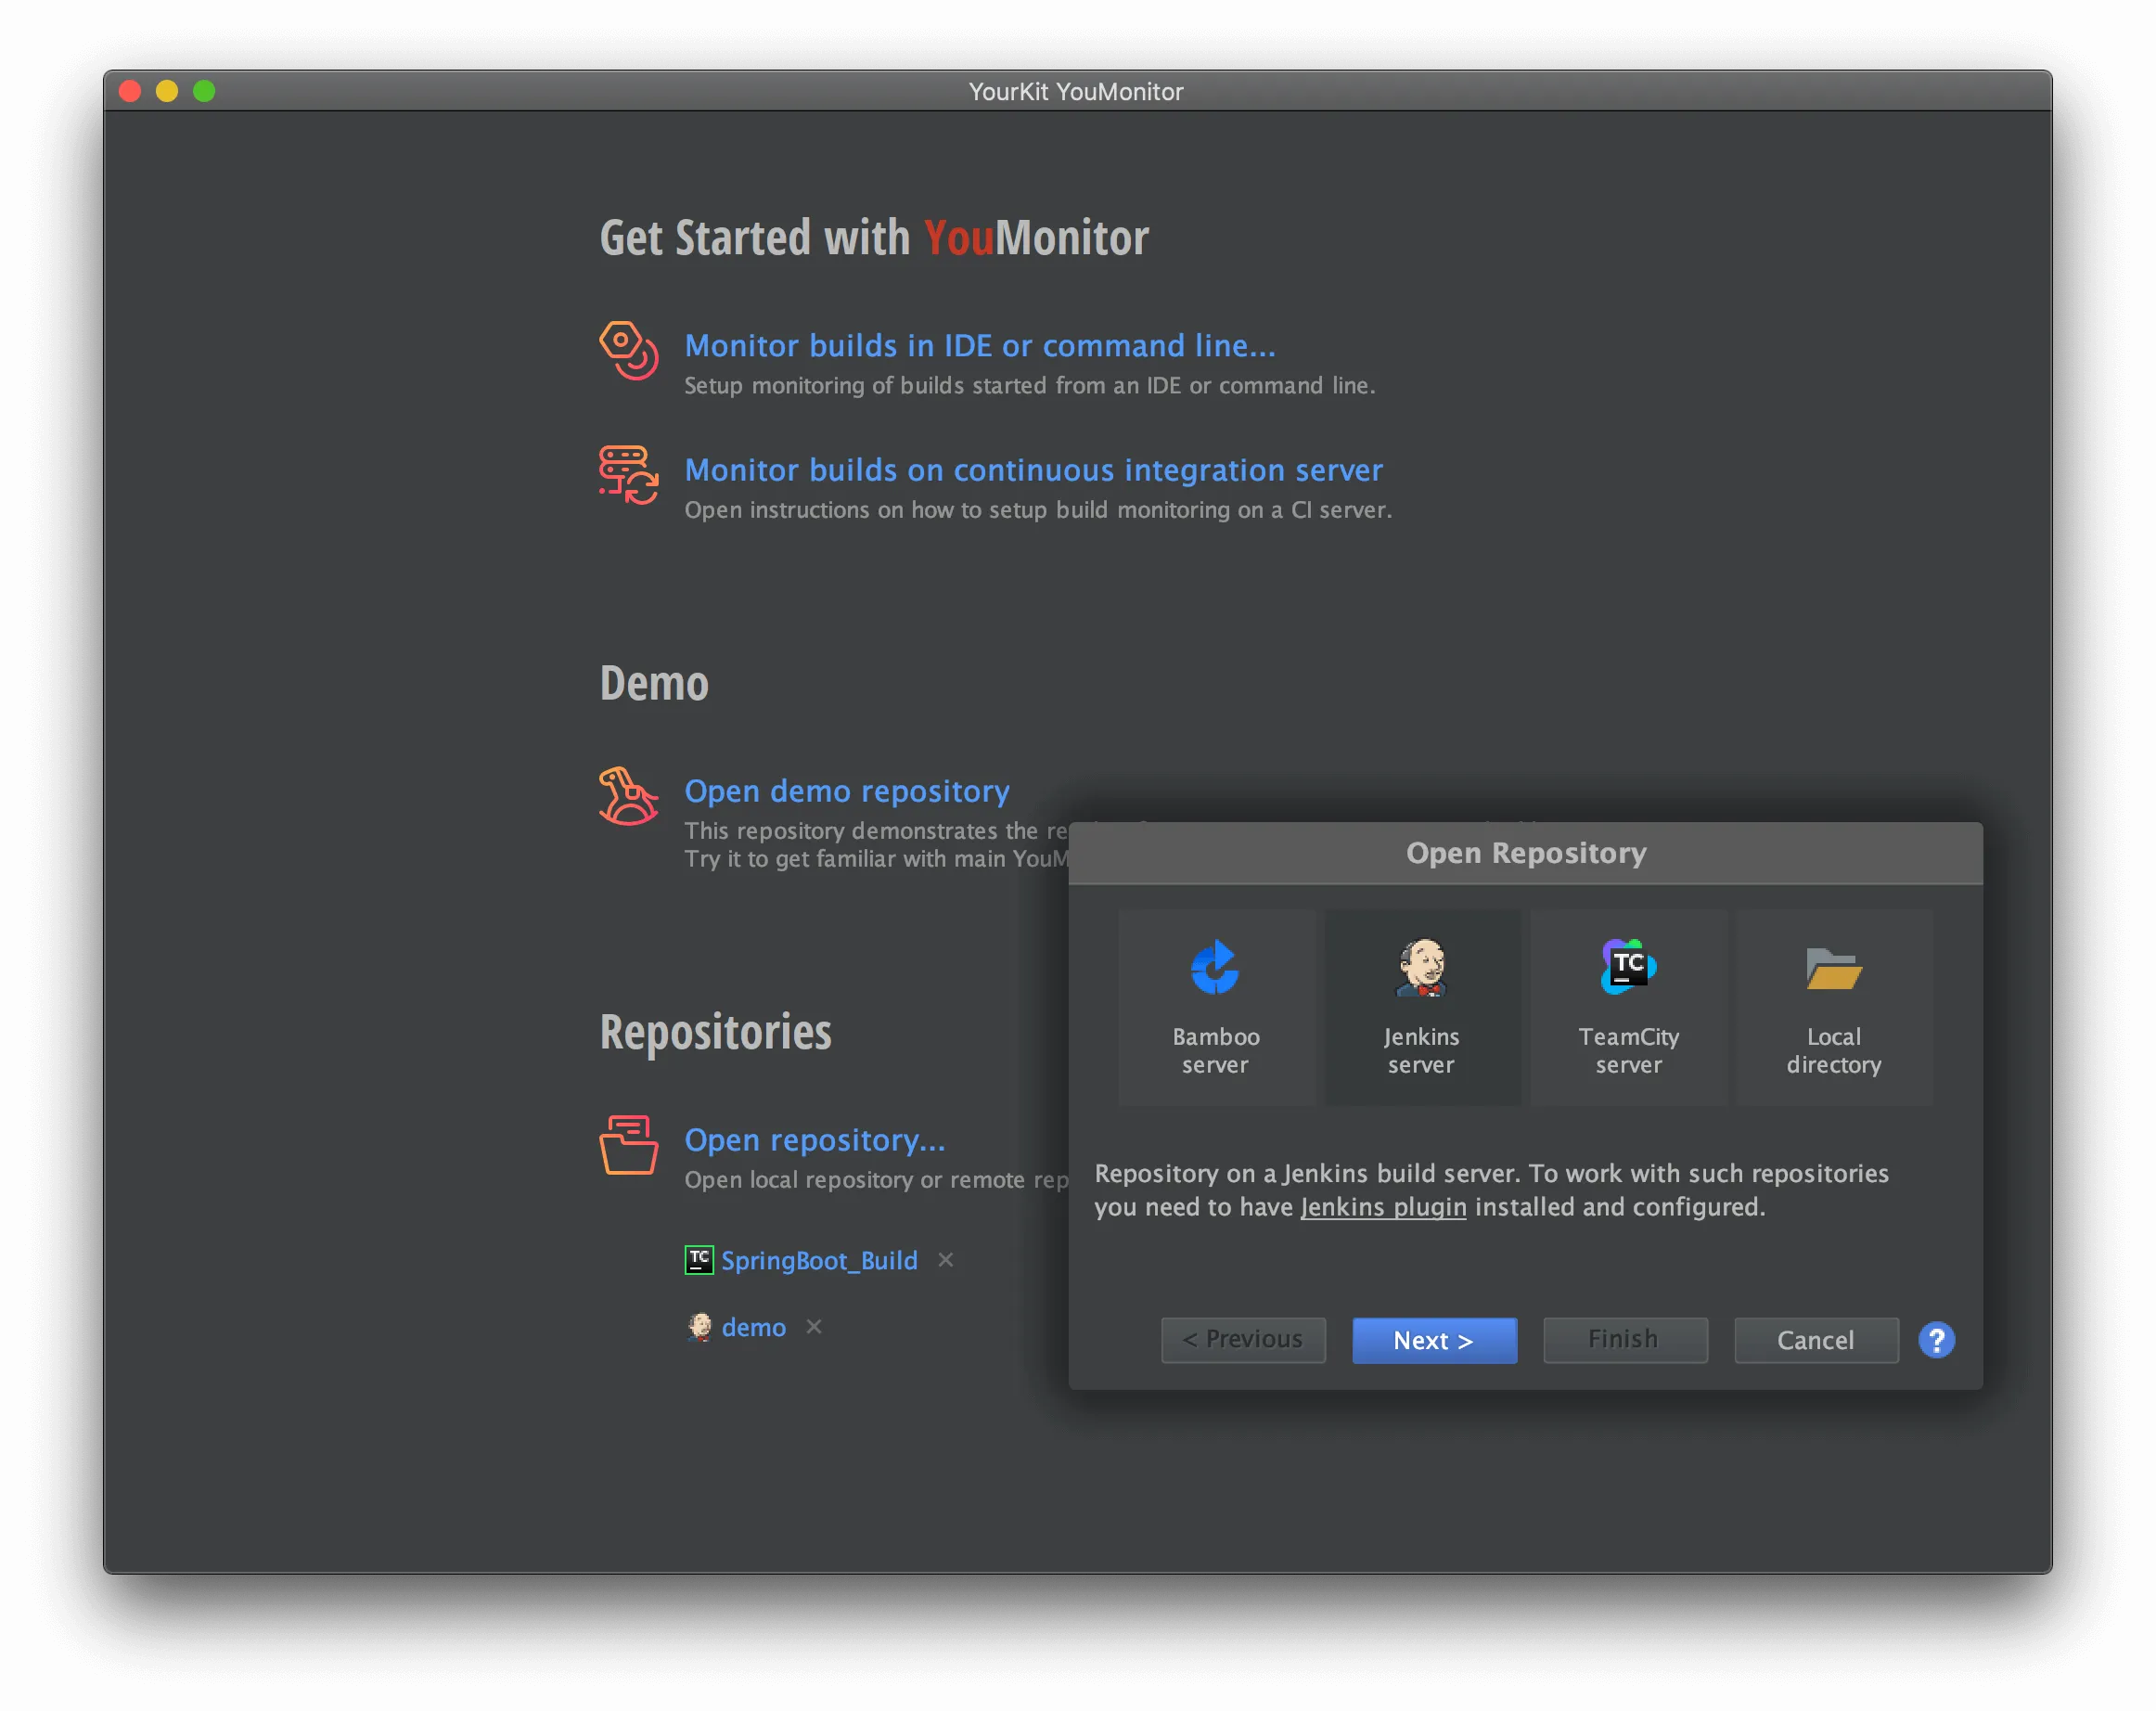
Task: Click the Open repository folder icon
Action: tap(628, 1145)
